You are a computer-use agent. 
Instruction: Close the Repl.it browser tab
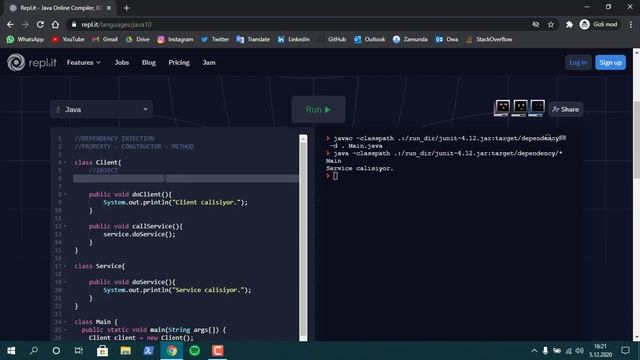[x=109, y=8]
